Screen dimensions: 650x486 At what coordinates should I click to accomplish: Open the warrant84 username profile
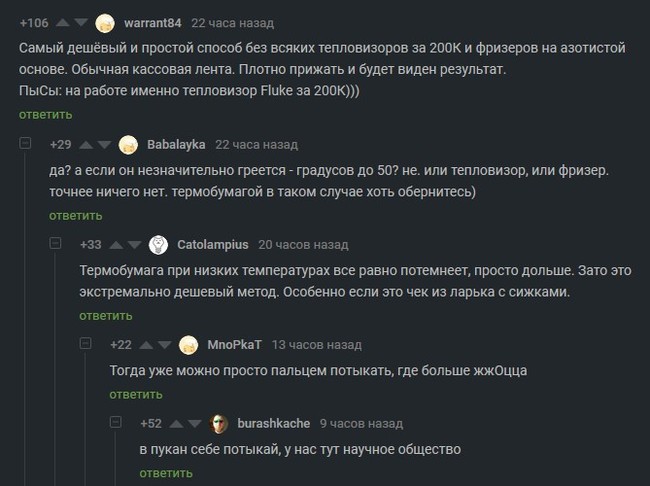[153, 23]
